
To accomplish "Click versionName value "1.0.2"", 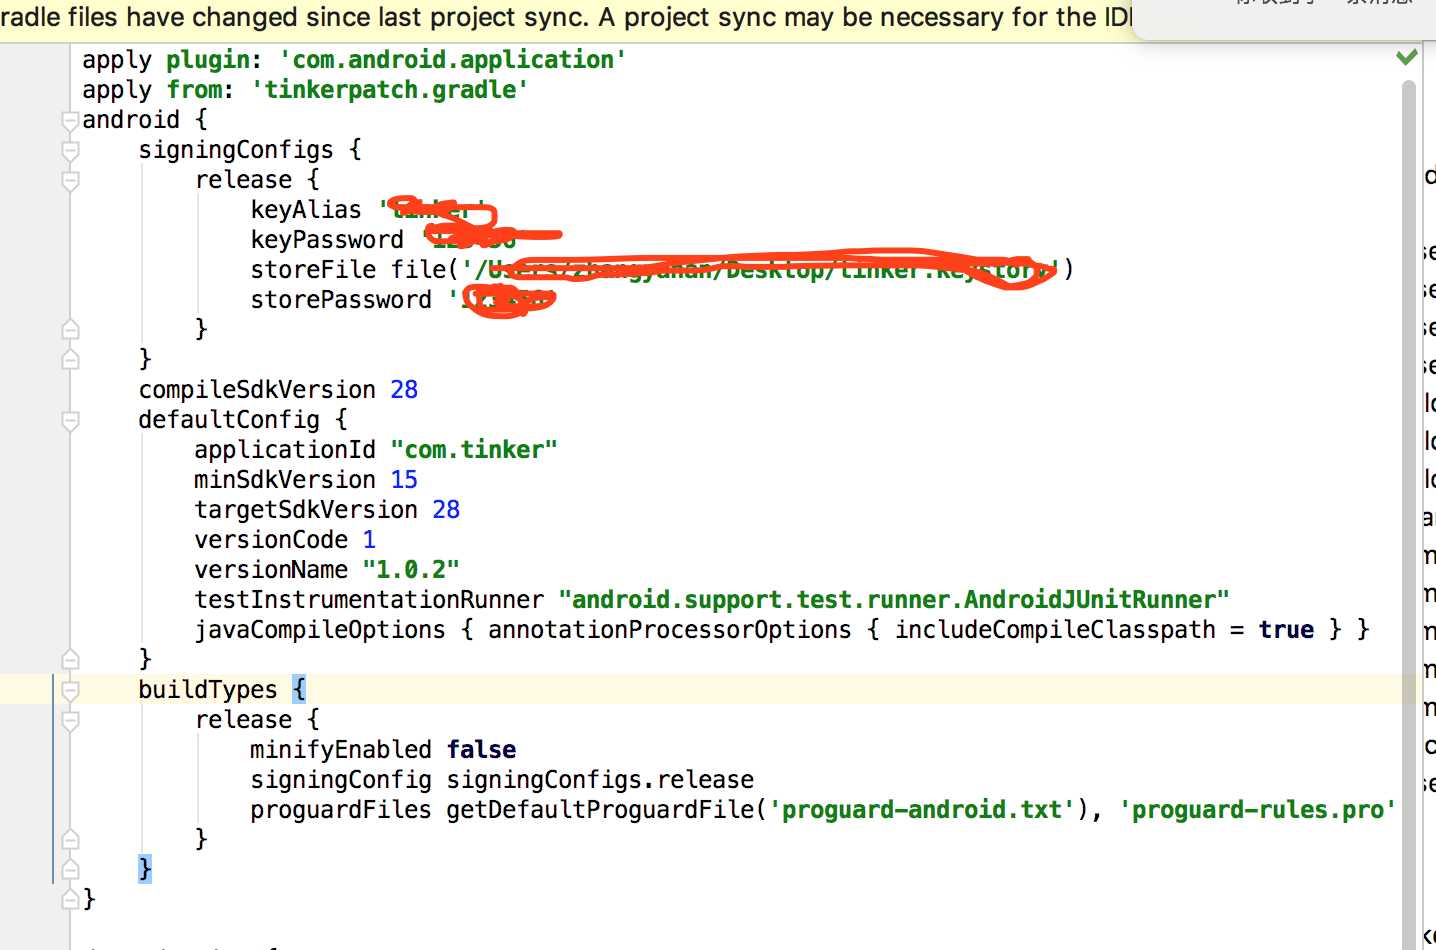I will point(411,570).
